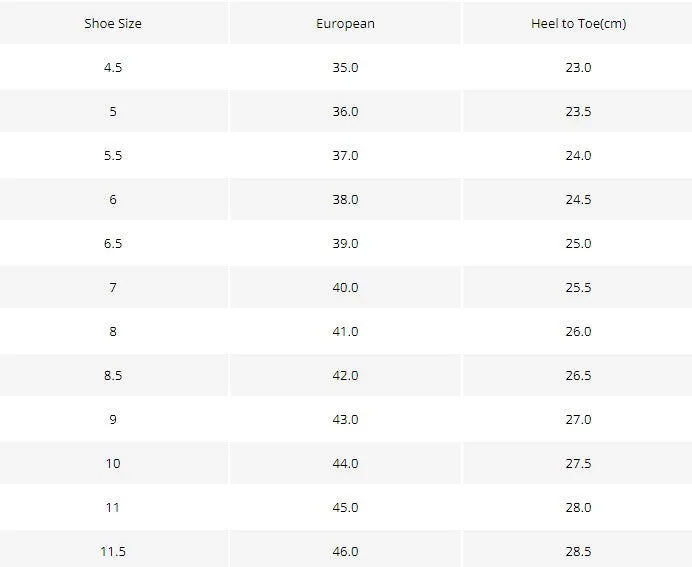Screen dimensions: 692x567
Task: Click the 25.5 heel to toe cell
Action: (579, 287)
